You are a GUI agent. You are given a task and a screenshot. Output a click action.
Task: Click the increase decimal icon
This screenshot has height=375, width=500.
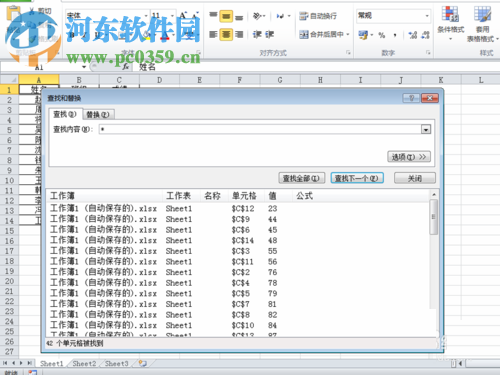(x=413, y=35)
